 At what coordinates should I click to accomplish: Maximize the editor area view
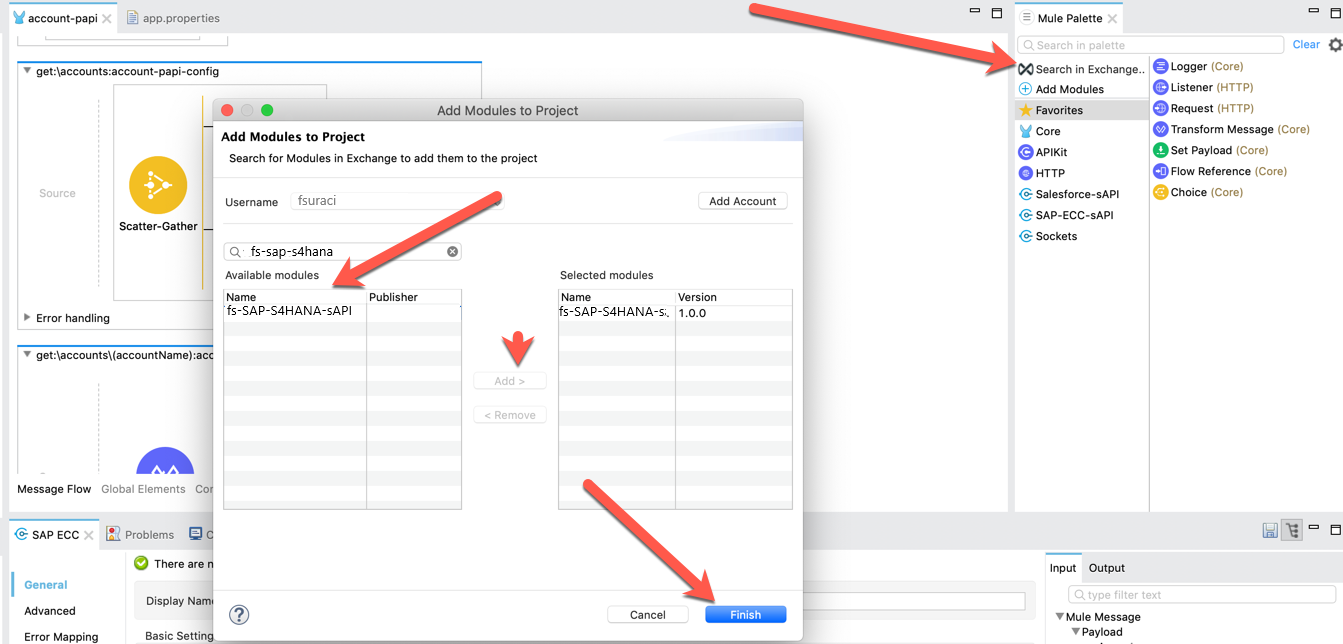click(996, 12)
